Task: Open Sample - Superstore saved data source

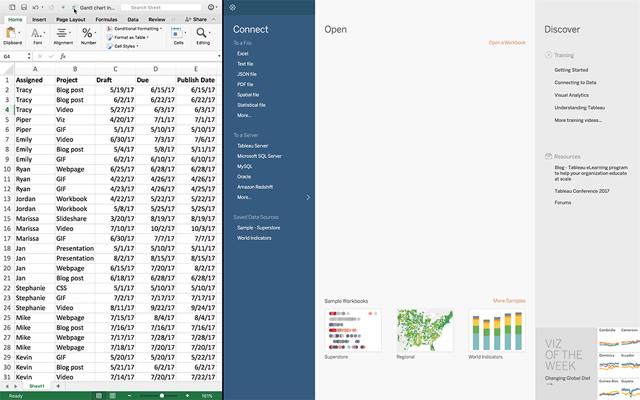Action: 259,228
